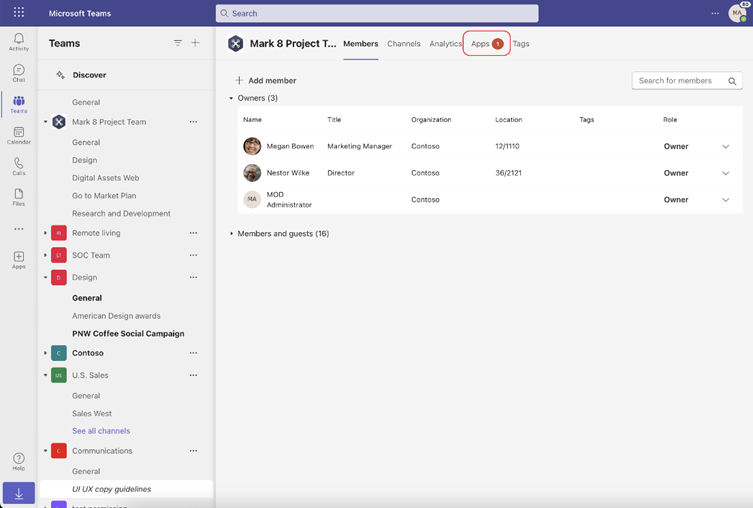Open Calls in the left rail

(x=19, y=166)
